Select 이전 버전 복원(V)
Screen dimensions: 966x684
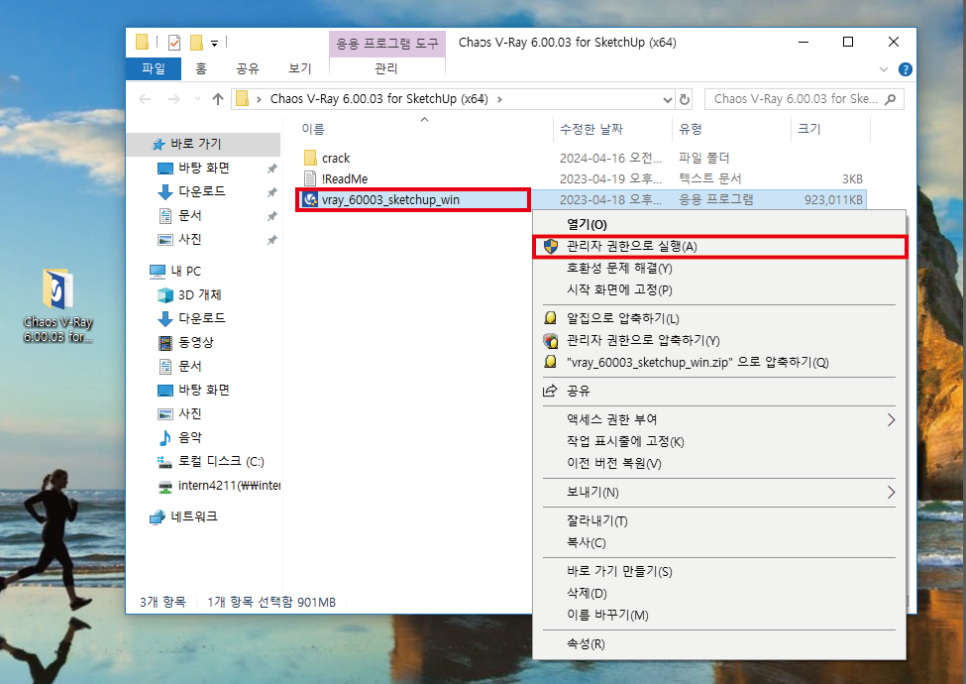click(x=719, y=463)
